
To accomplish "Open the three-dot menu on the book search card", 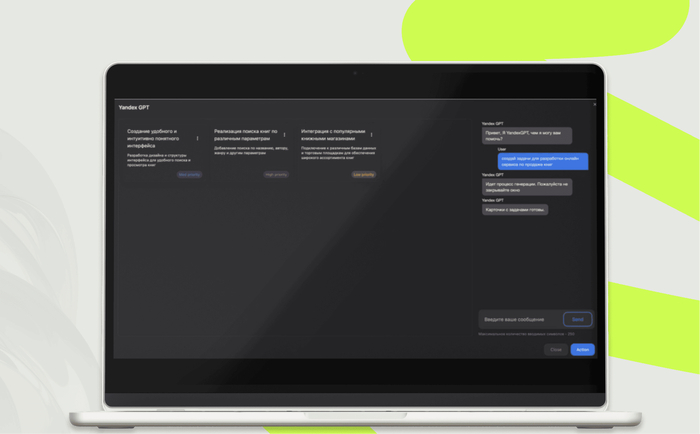I will pos(285,134).
